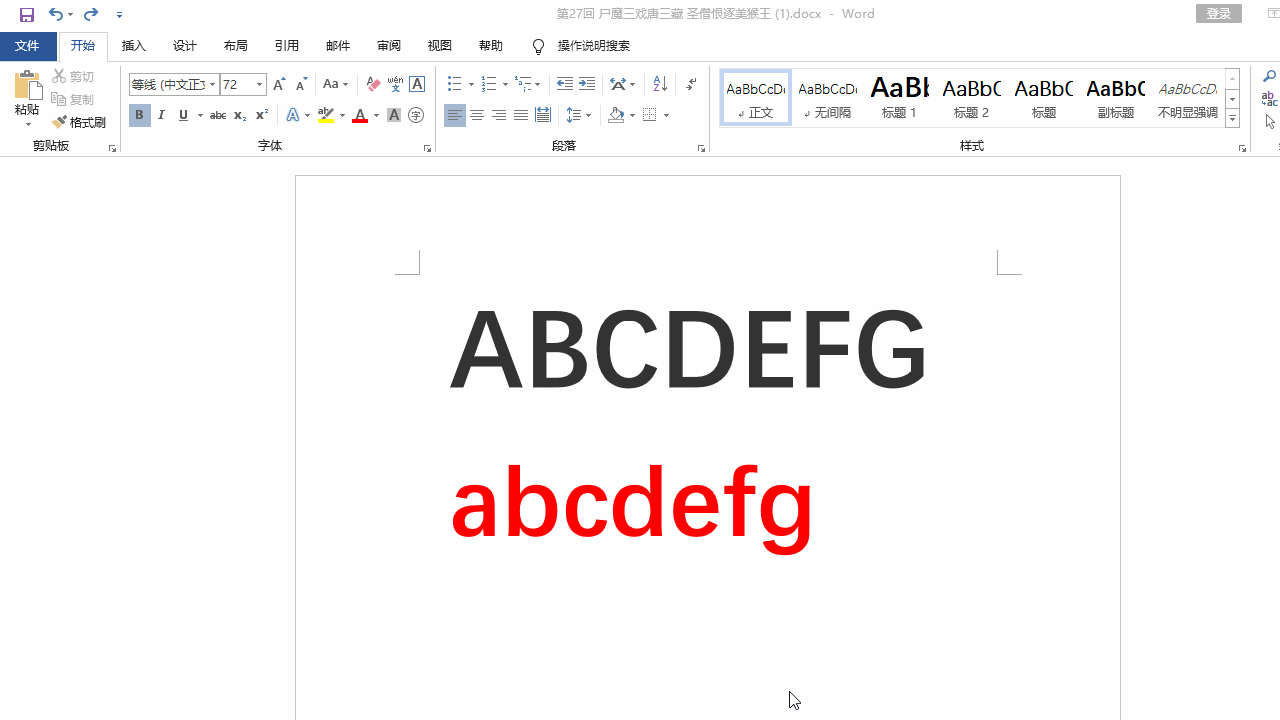Toggle subscript formatting
Image resolution: width=1280 pixels, height=720 pixels.
point(239,116)
